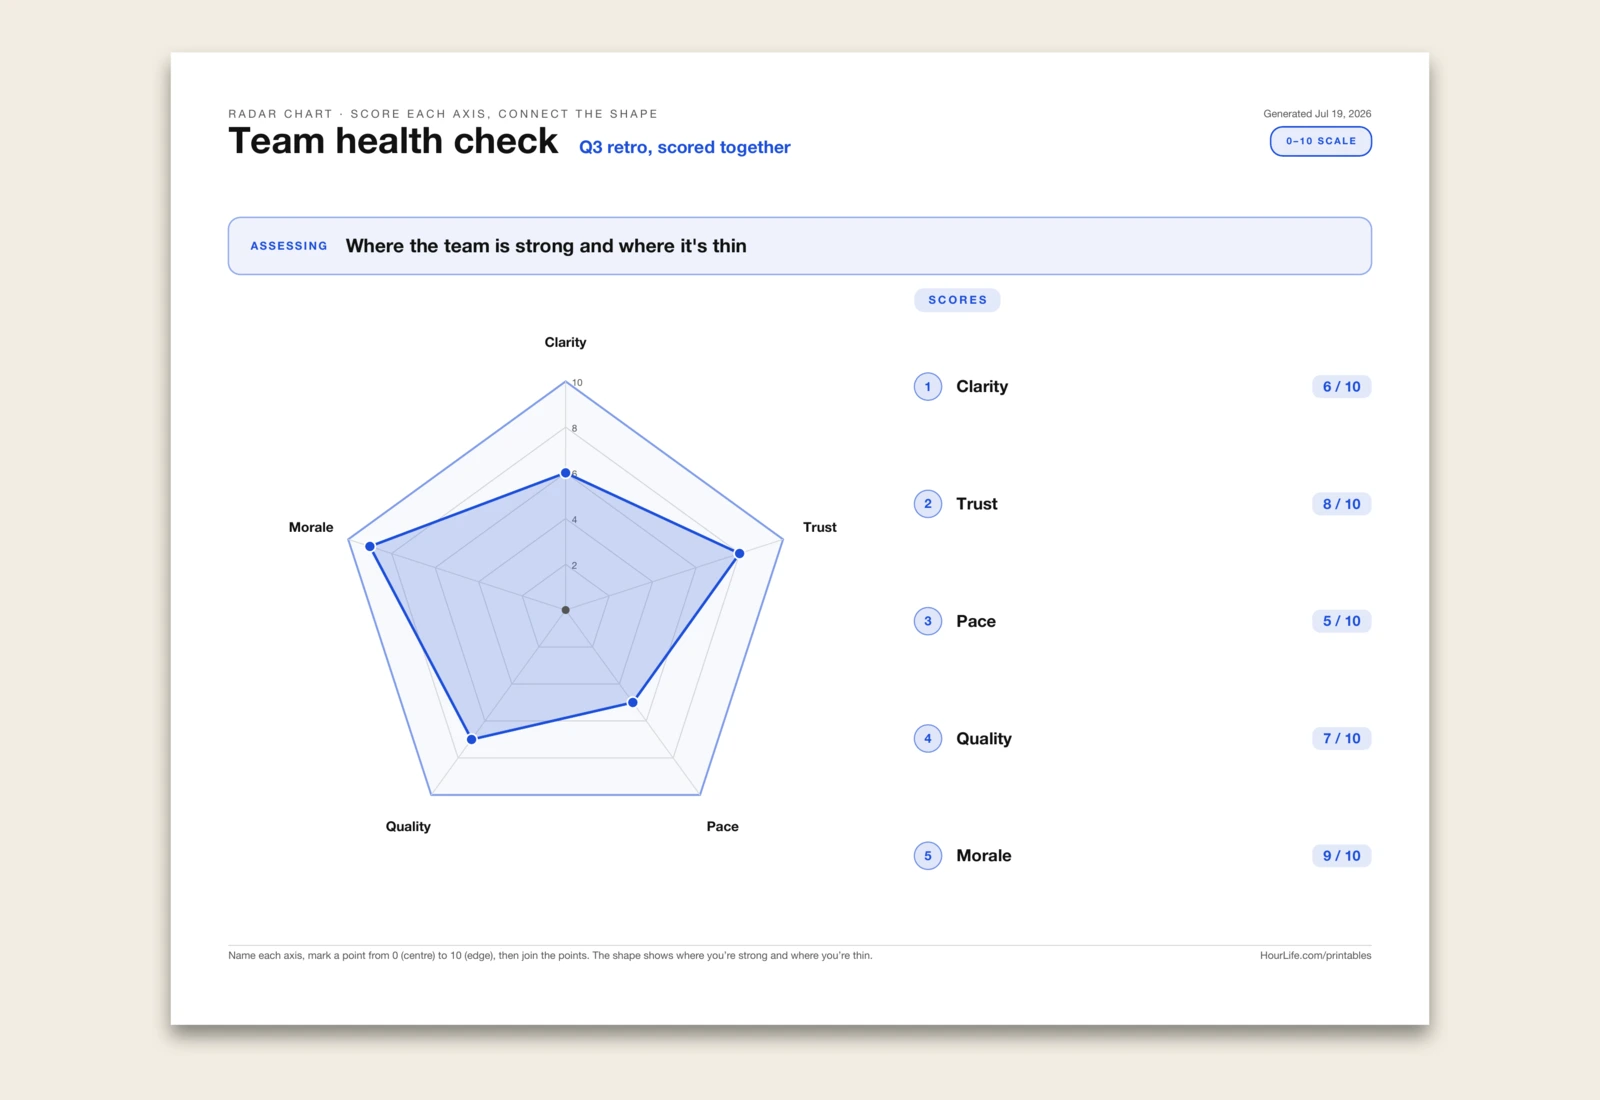Viewport: 1600px width, 1100px height.
Task: Click the 9 / 10 score badge
Action: tap(1341, 856)
